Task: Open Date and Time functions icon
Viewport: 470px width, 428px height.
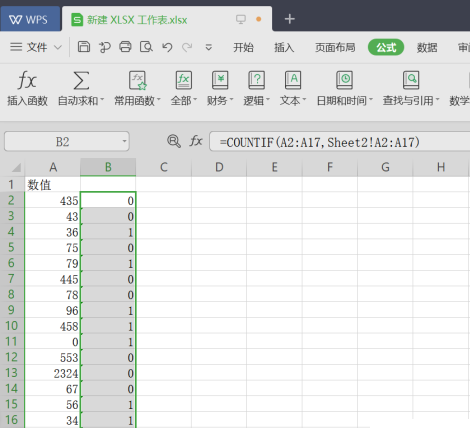Action: [344, 80]
